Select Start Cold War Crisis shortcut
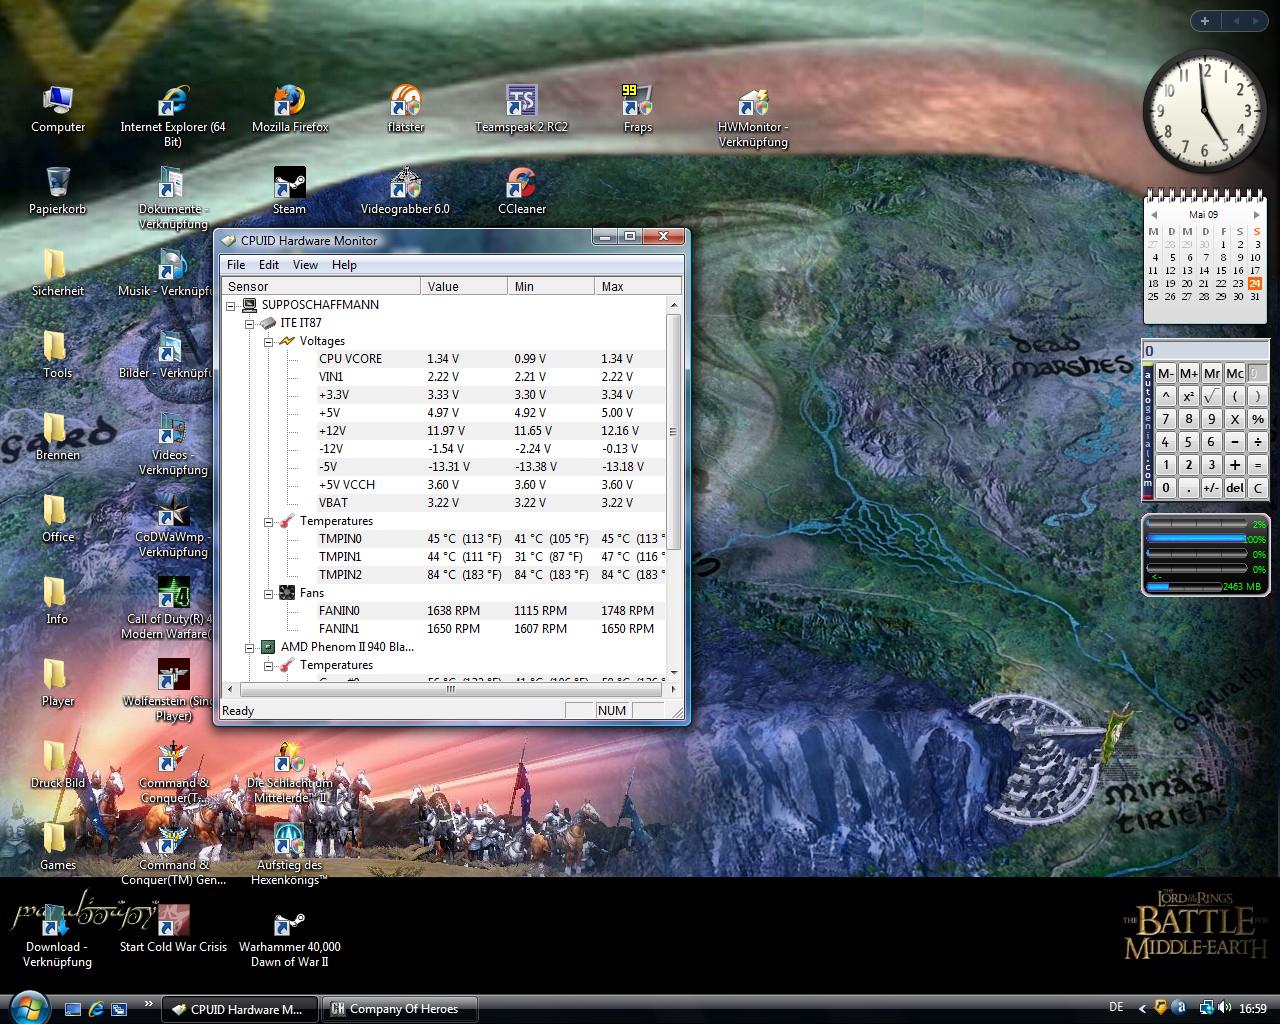 tap(173, 930)
